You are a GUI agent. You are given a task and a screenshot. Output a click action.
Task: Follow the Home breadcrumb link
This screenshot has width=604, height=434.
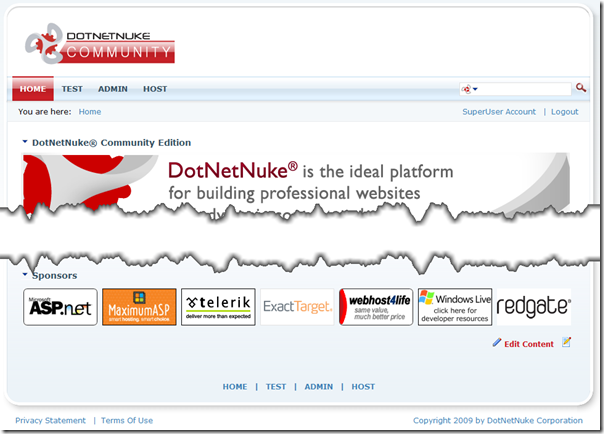90,112
